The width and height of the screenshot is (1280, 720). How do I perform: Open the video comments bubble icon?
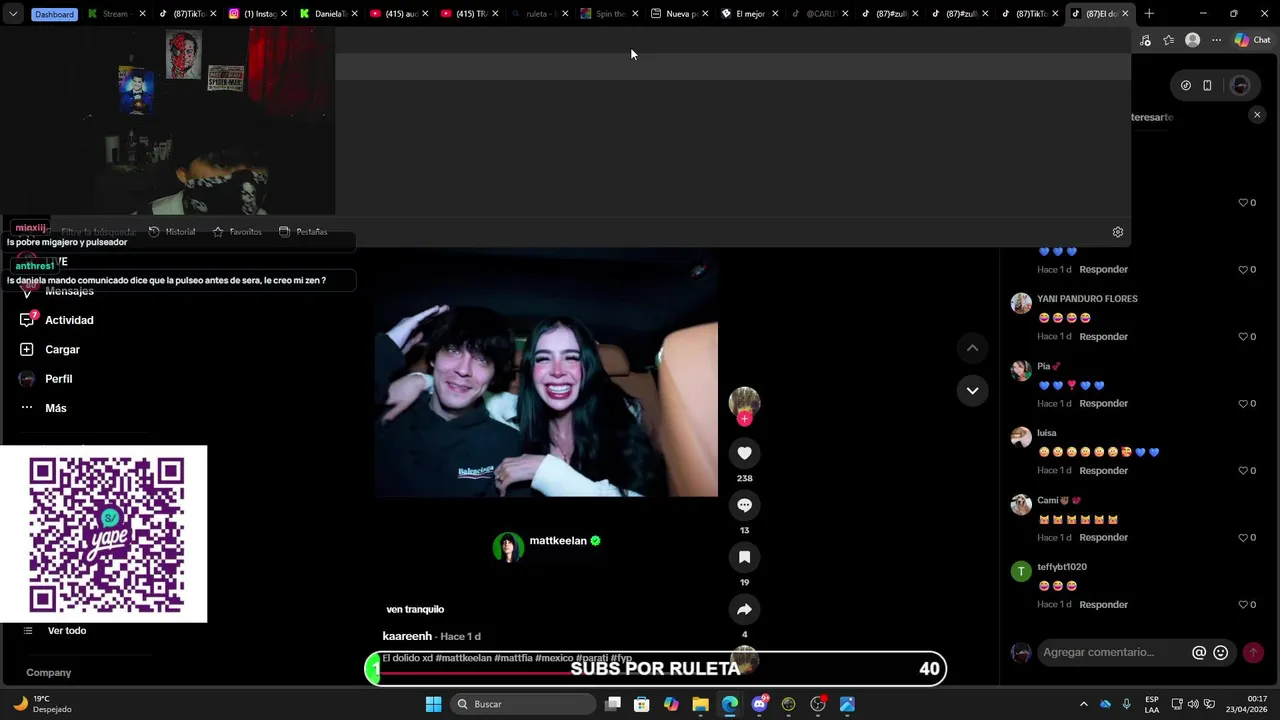click(744, 505)
